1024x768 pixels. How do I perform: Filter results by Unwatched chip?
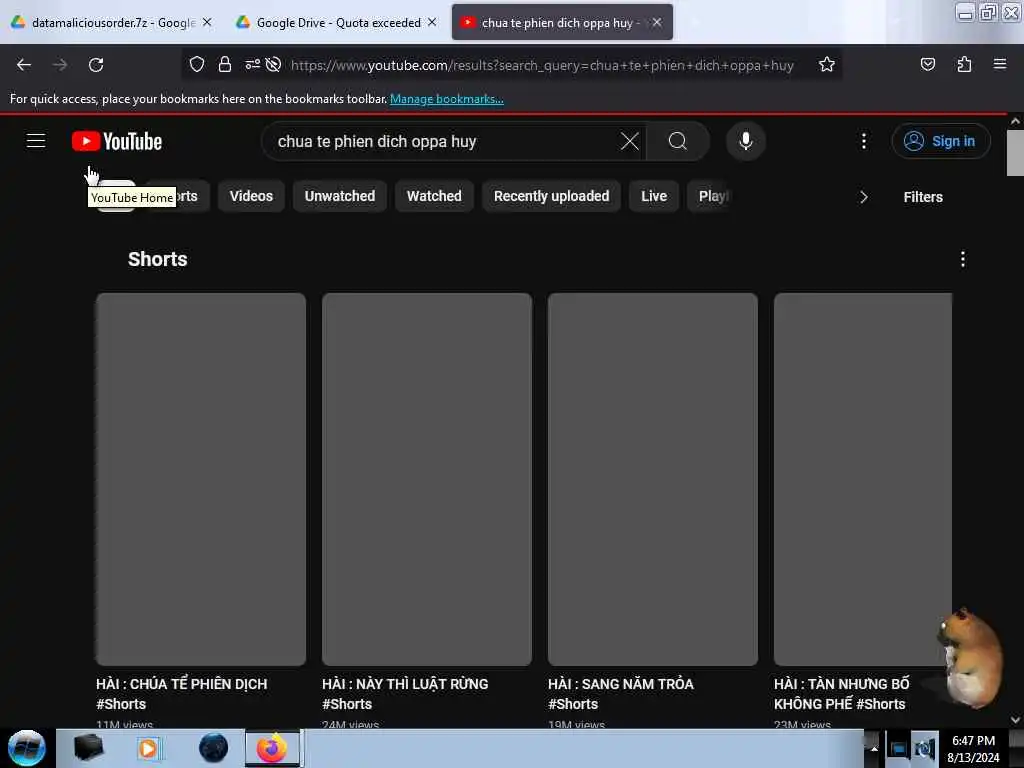(340, 197)
